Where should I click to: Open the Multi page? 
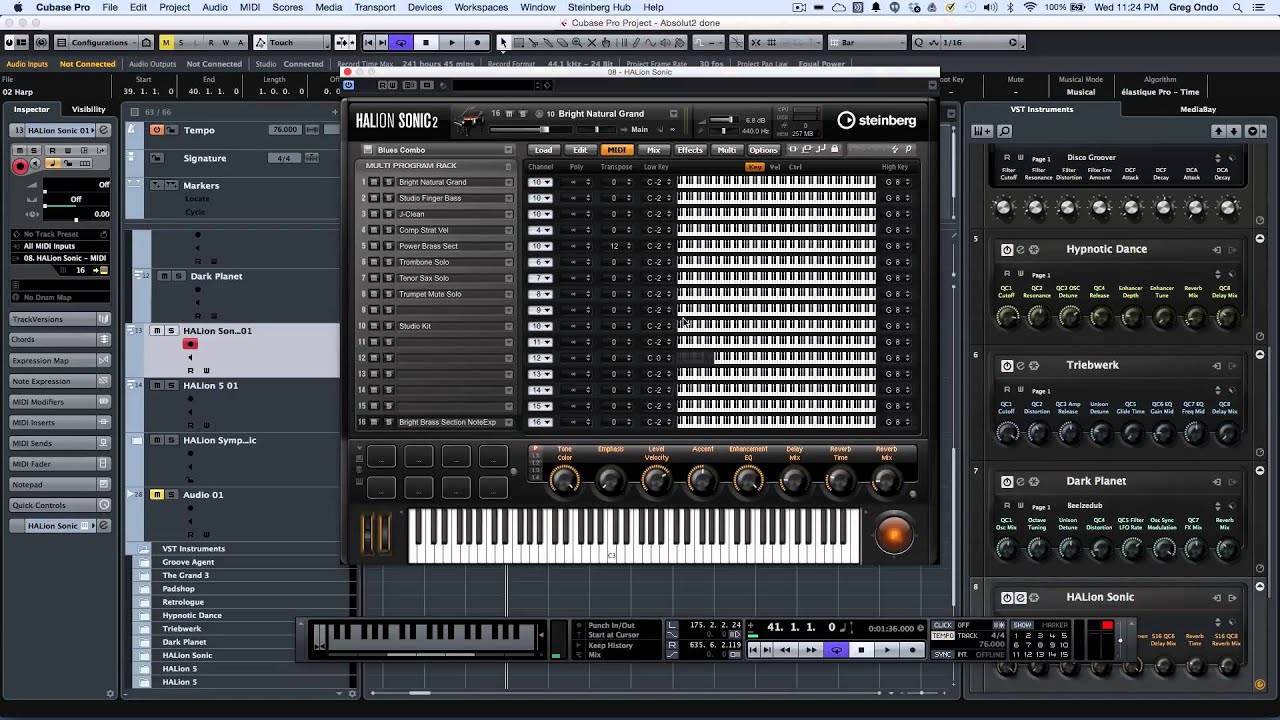pos(727,150)
